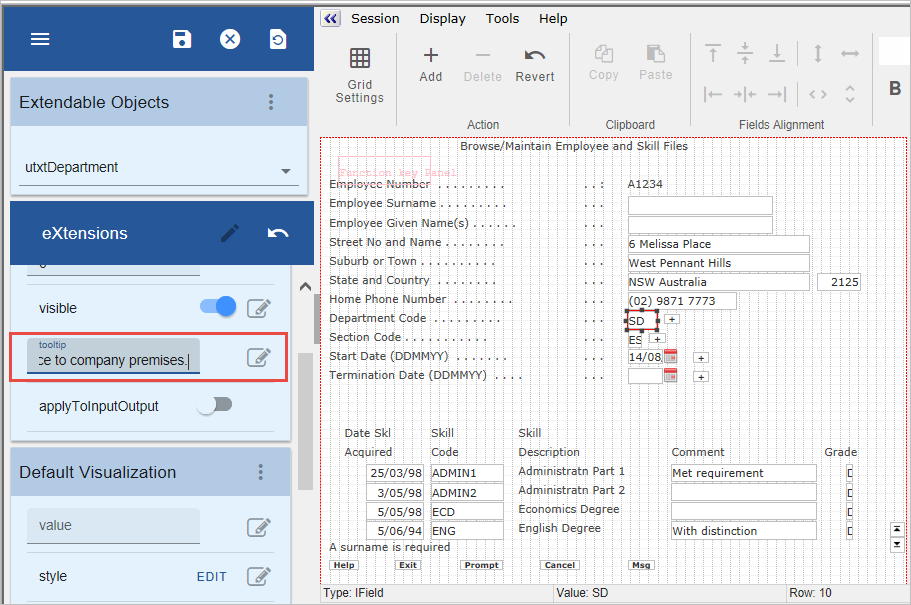The width and height of the screenshot is (911, 605).
Task: Click the align horizontal center icon
Action: 745,94
